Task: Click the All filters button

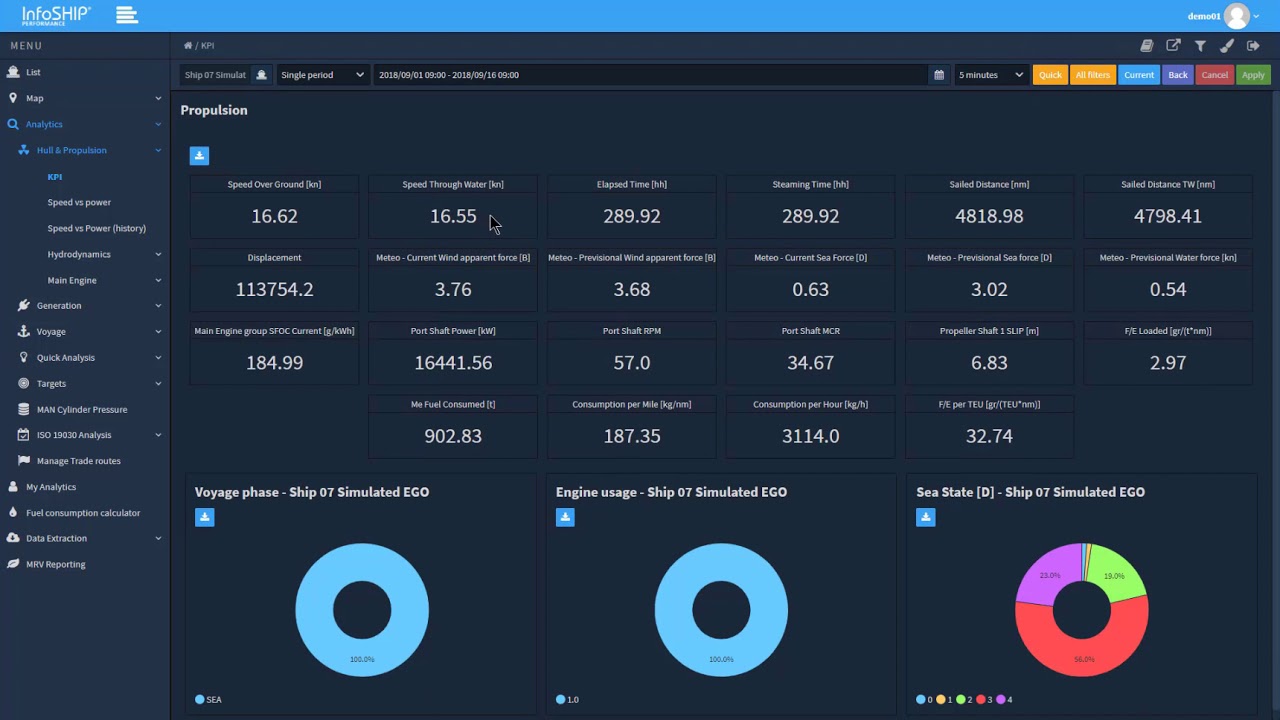Action: coord(1092,75)
